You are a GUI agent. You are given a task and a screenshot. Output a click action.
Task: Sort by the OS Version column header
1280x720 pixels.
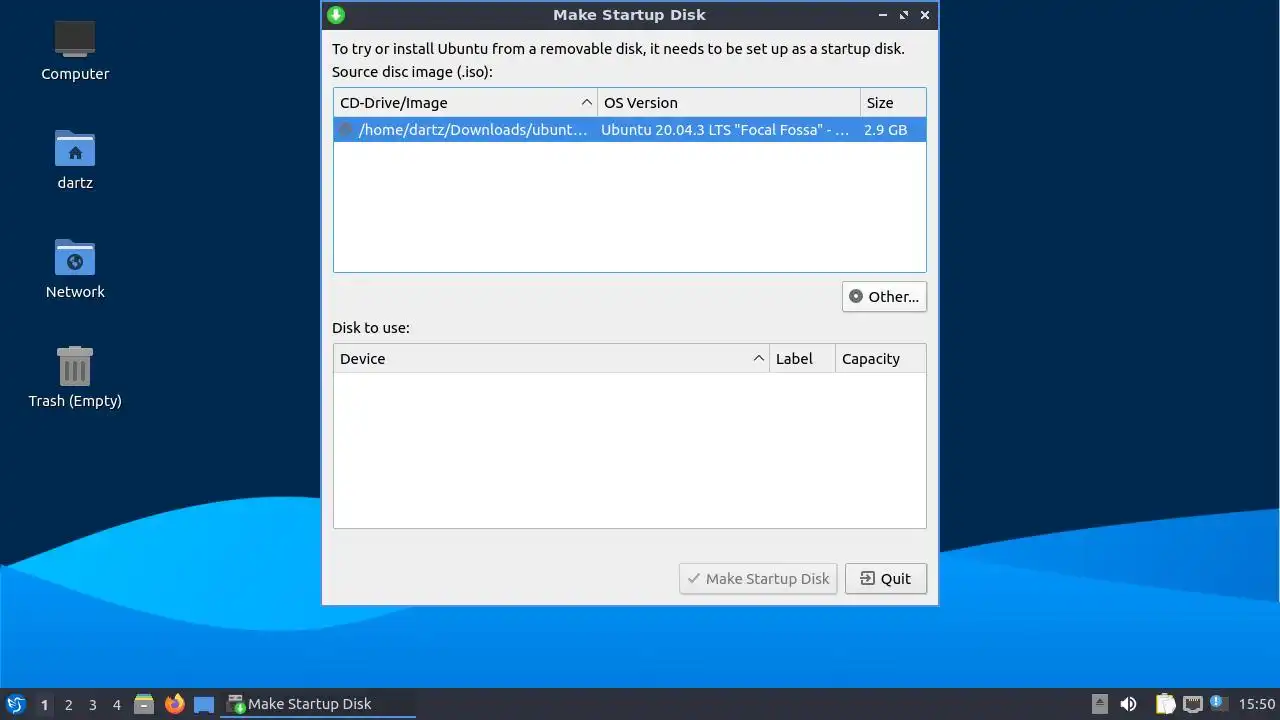point(729,103)
